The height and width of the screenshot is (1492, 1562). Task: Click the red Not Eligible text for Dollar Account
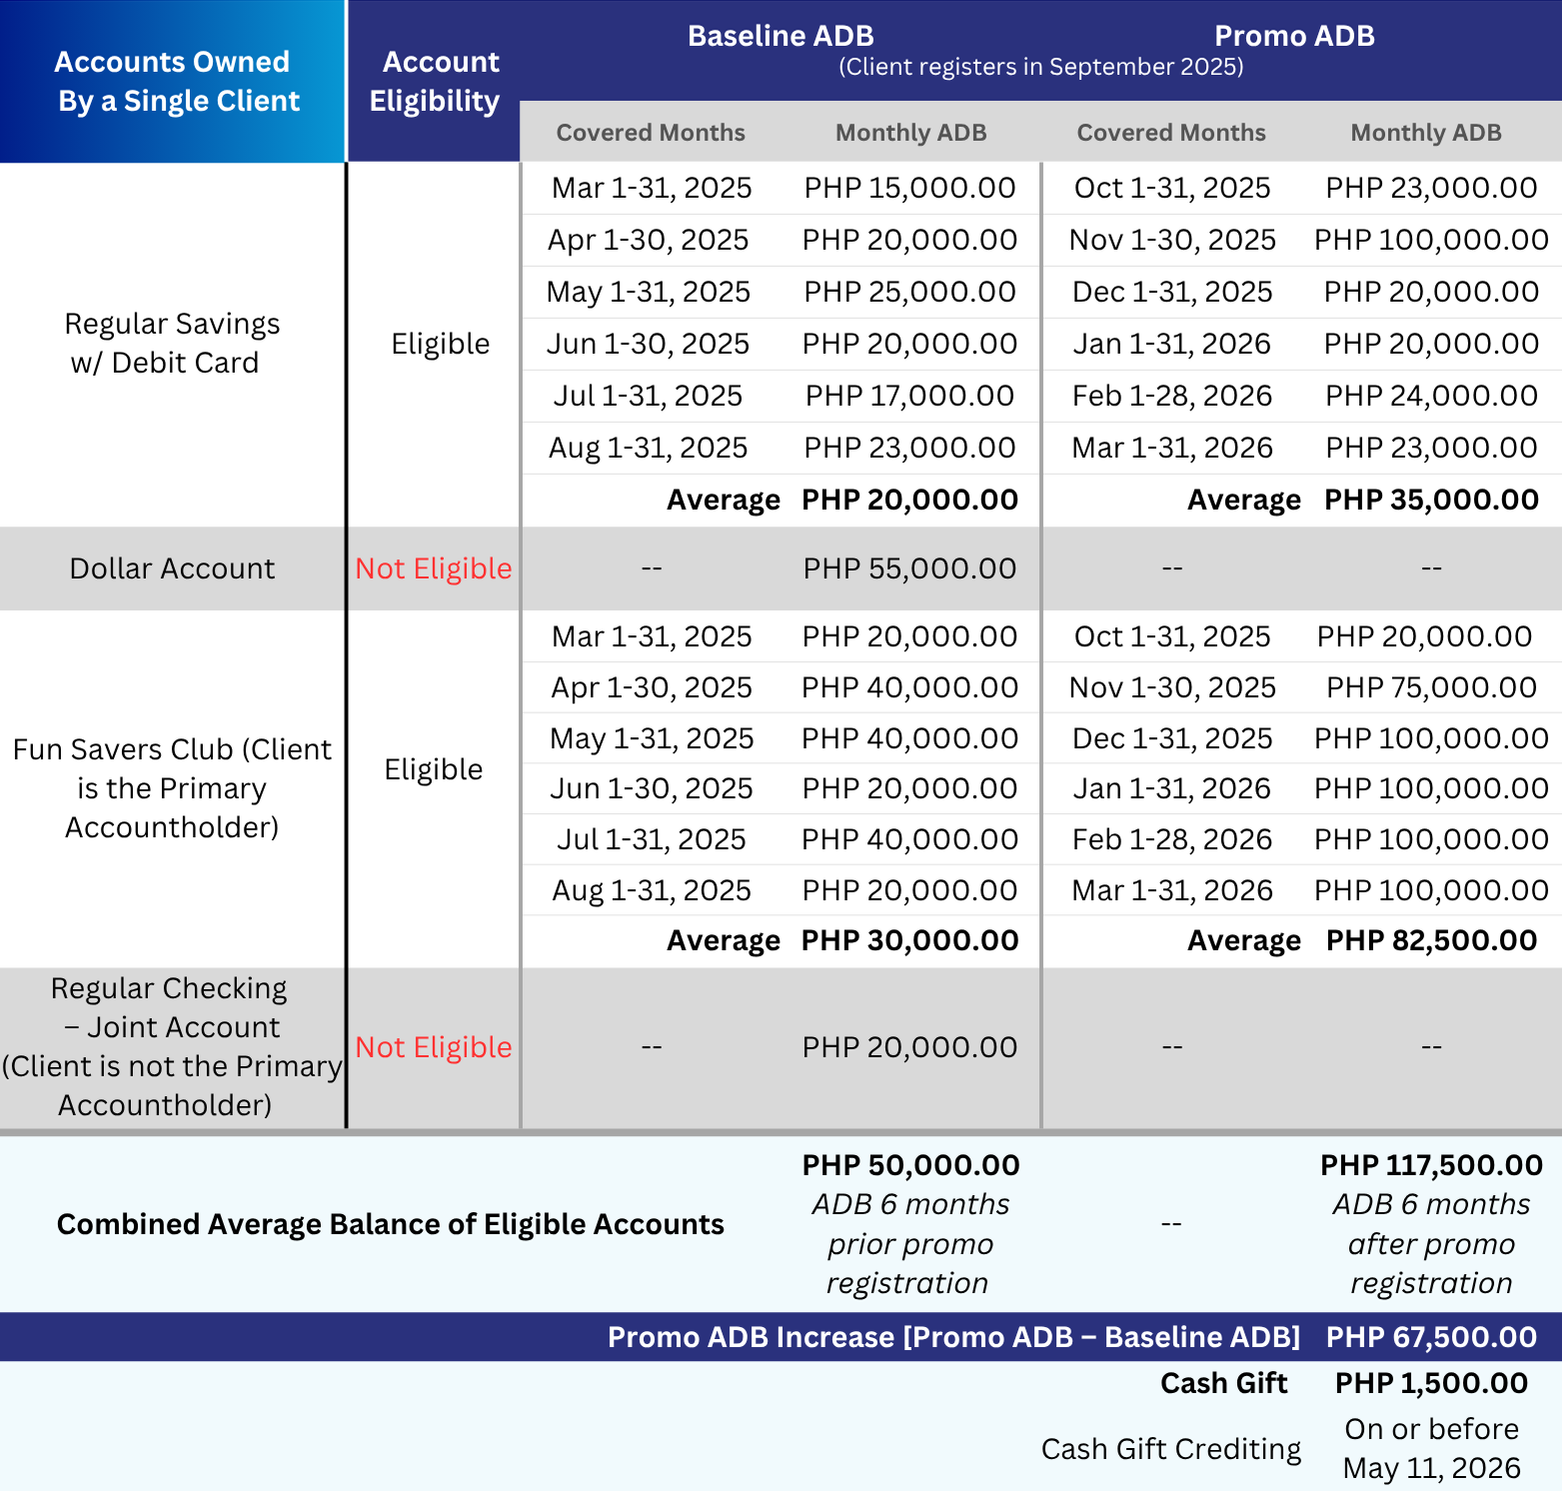[x=433, y=568]
